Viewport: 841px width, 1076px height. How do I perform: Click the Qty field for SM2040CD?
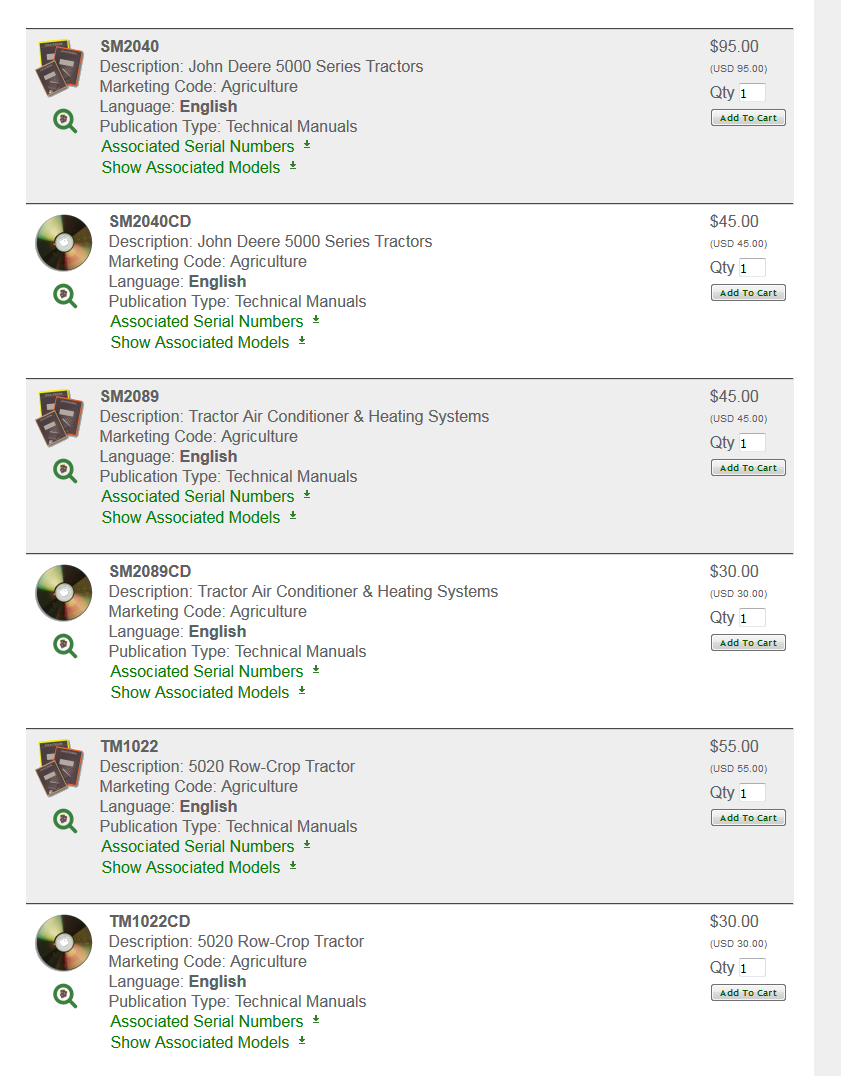point(752,268)
